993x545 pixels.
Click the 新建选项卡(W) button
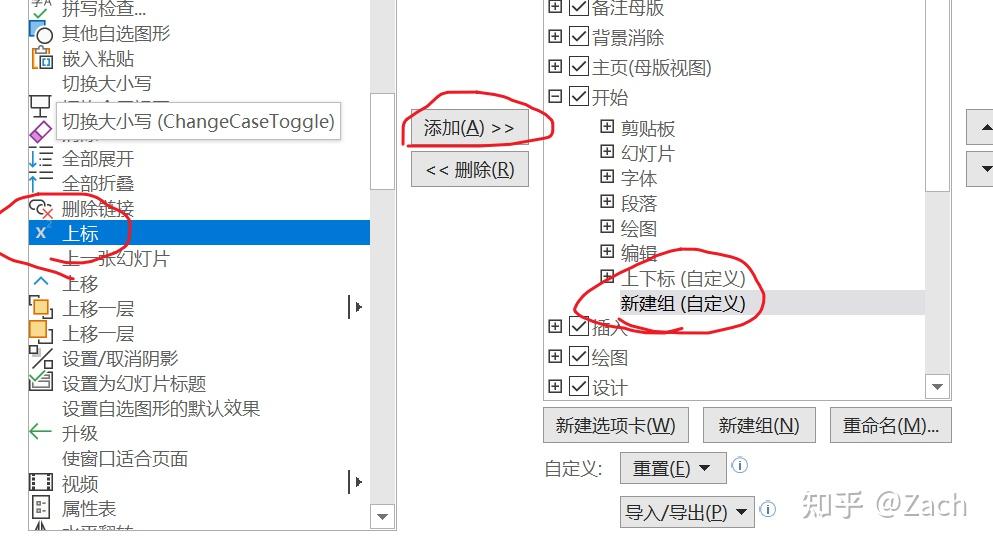(616, 425)
